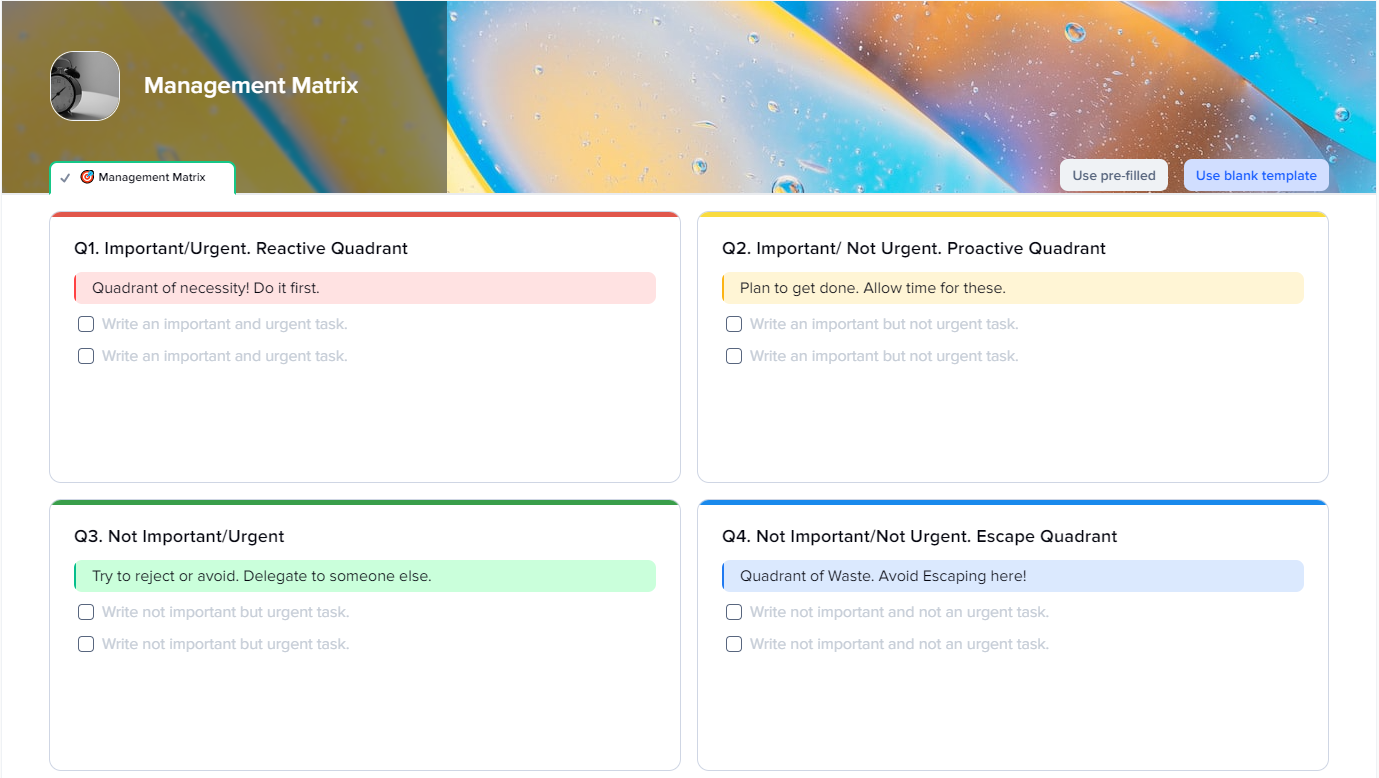Click the first Q2 task placeholder text field

pyautogui.click(x=884, y=324)
